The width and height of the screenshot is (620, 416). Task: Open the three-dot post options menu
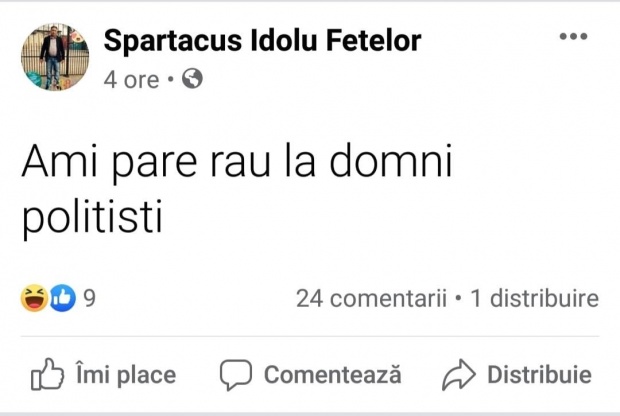click(x=573, y=38)
